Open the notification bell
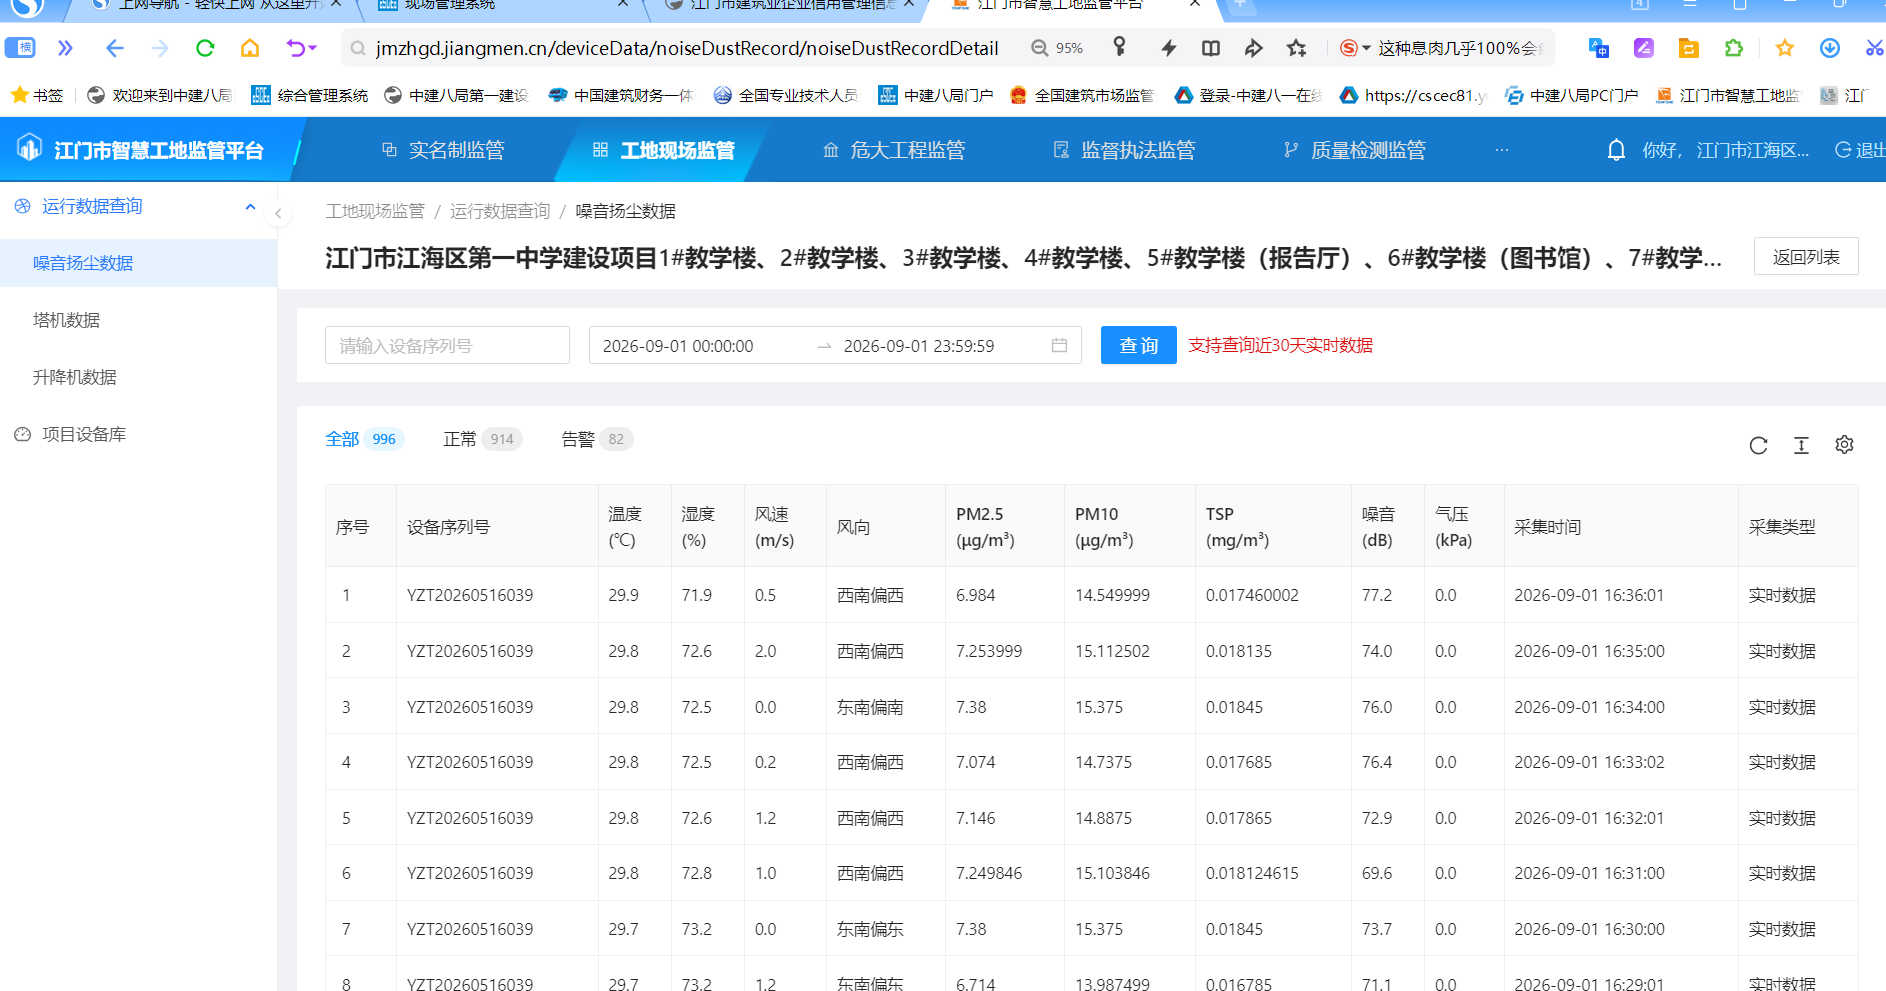The width and height of the screenshot is (1886, 991). [1616, 150]
